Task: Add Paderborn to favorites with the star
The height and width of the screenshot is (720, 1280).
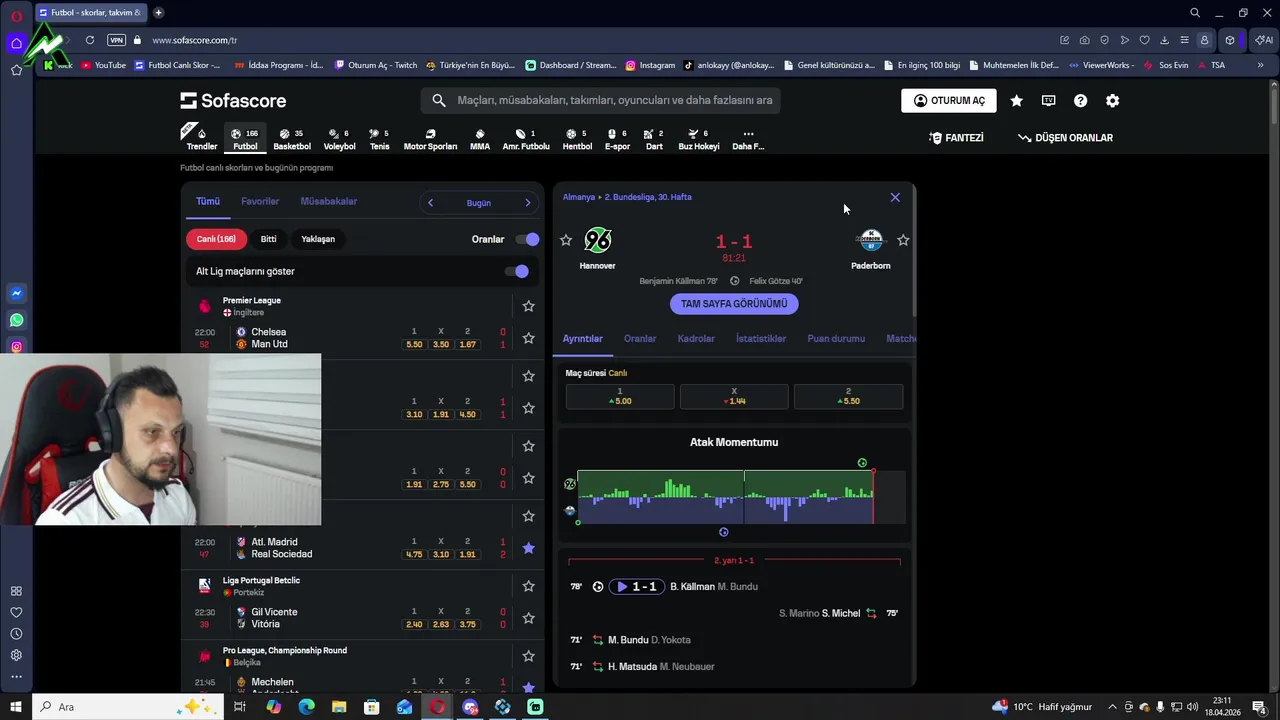Action: tap(903, 240)
